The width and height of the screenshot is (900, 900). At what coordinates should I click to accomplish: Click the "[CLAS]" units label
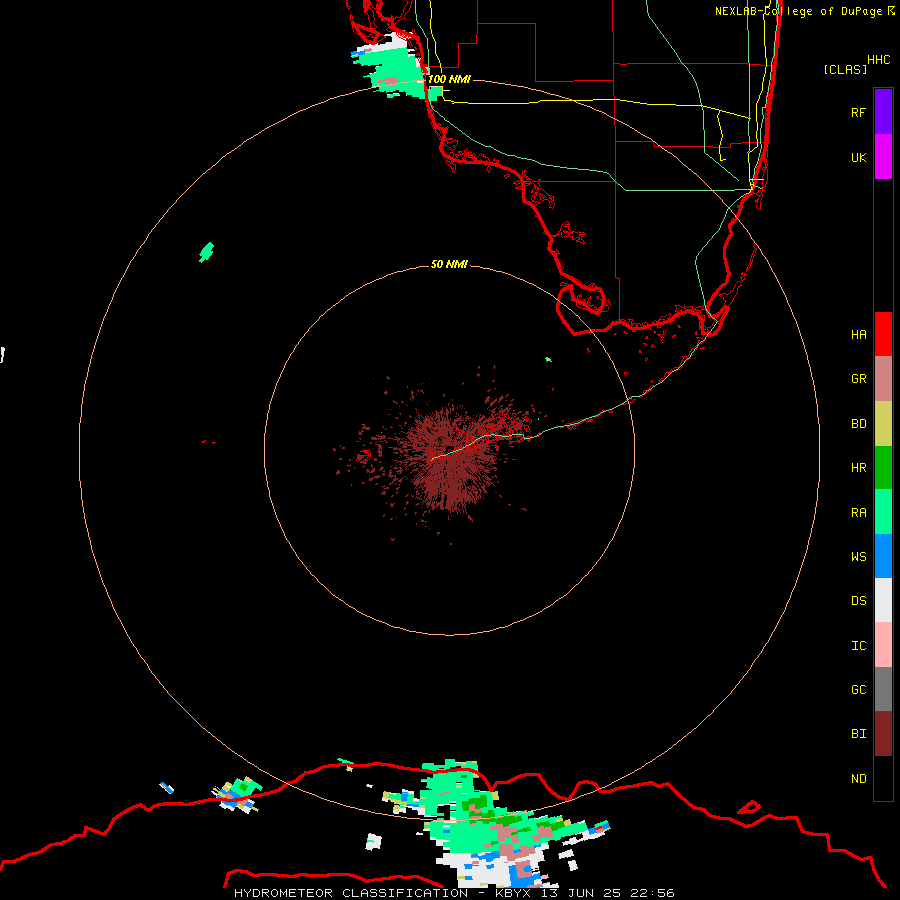845,69
